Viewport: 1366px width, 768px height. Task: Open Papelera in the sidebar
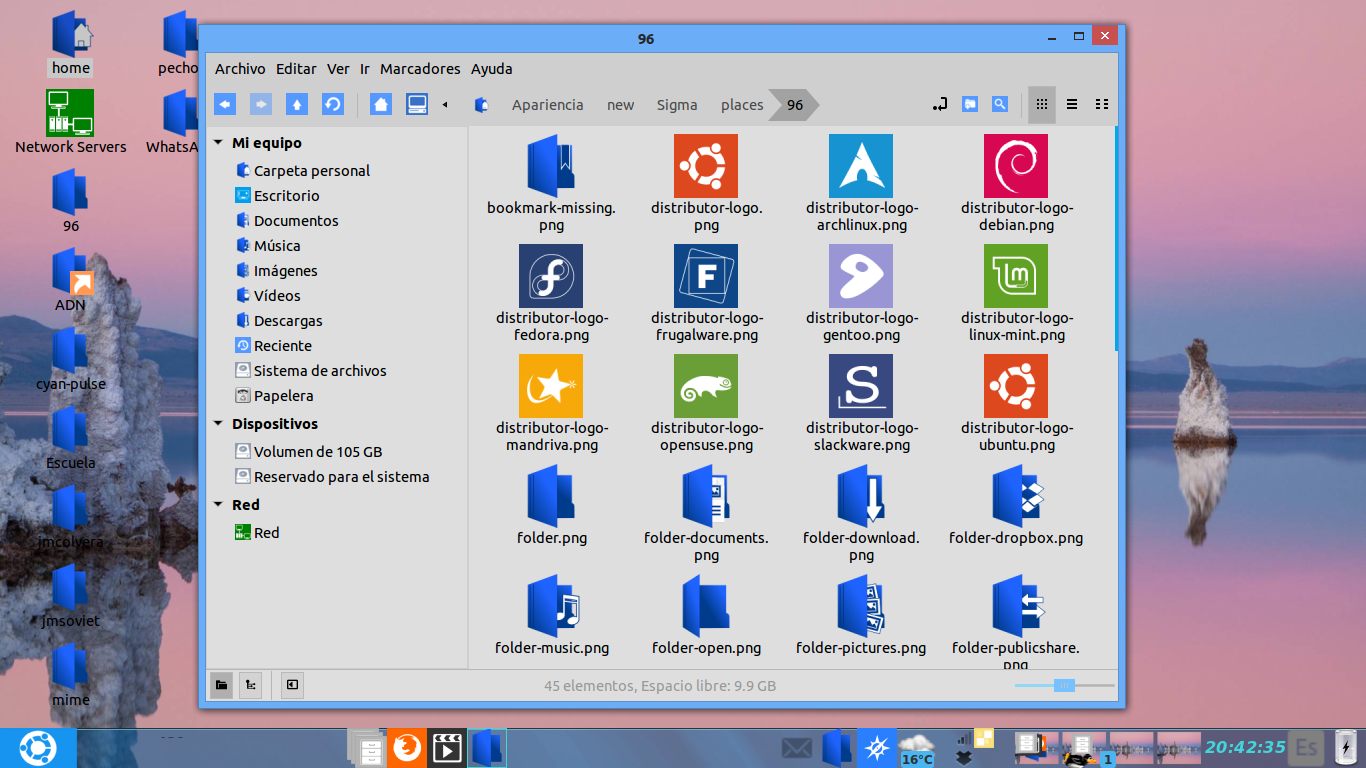283,396
